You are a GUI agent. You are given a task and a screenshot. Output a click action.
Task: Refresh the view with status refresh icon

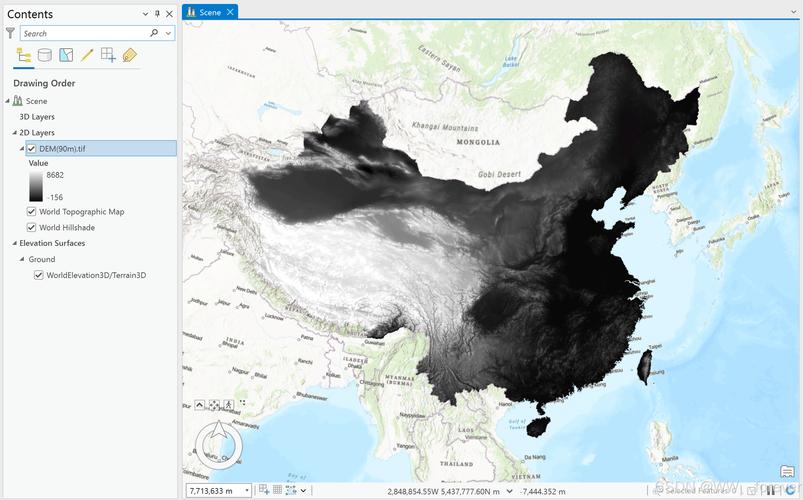tap(789, 491)
